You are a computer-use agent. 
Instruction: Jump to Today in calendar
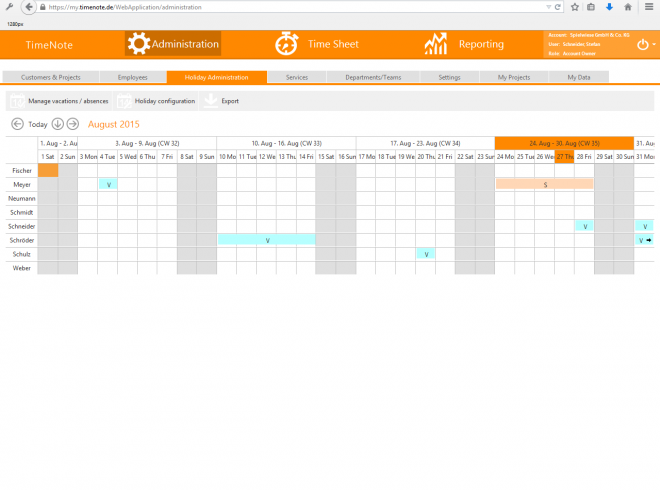click(x=38, y=125)
